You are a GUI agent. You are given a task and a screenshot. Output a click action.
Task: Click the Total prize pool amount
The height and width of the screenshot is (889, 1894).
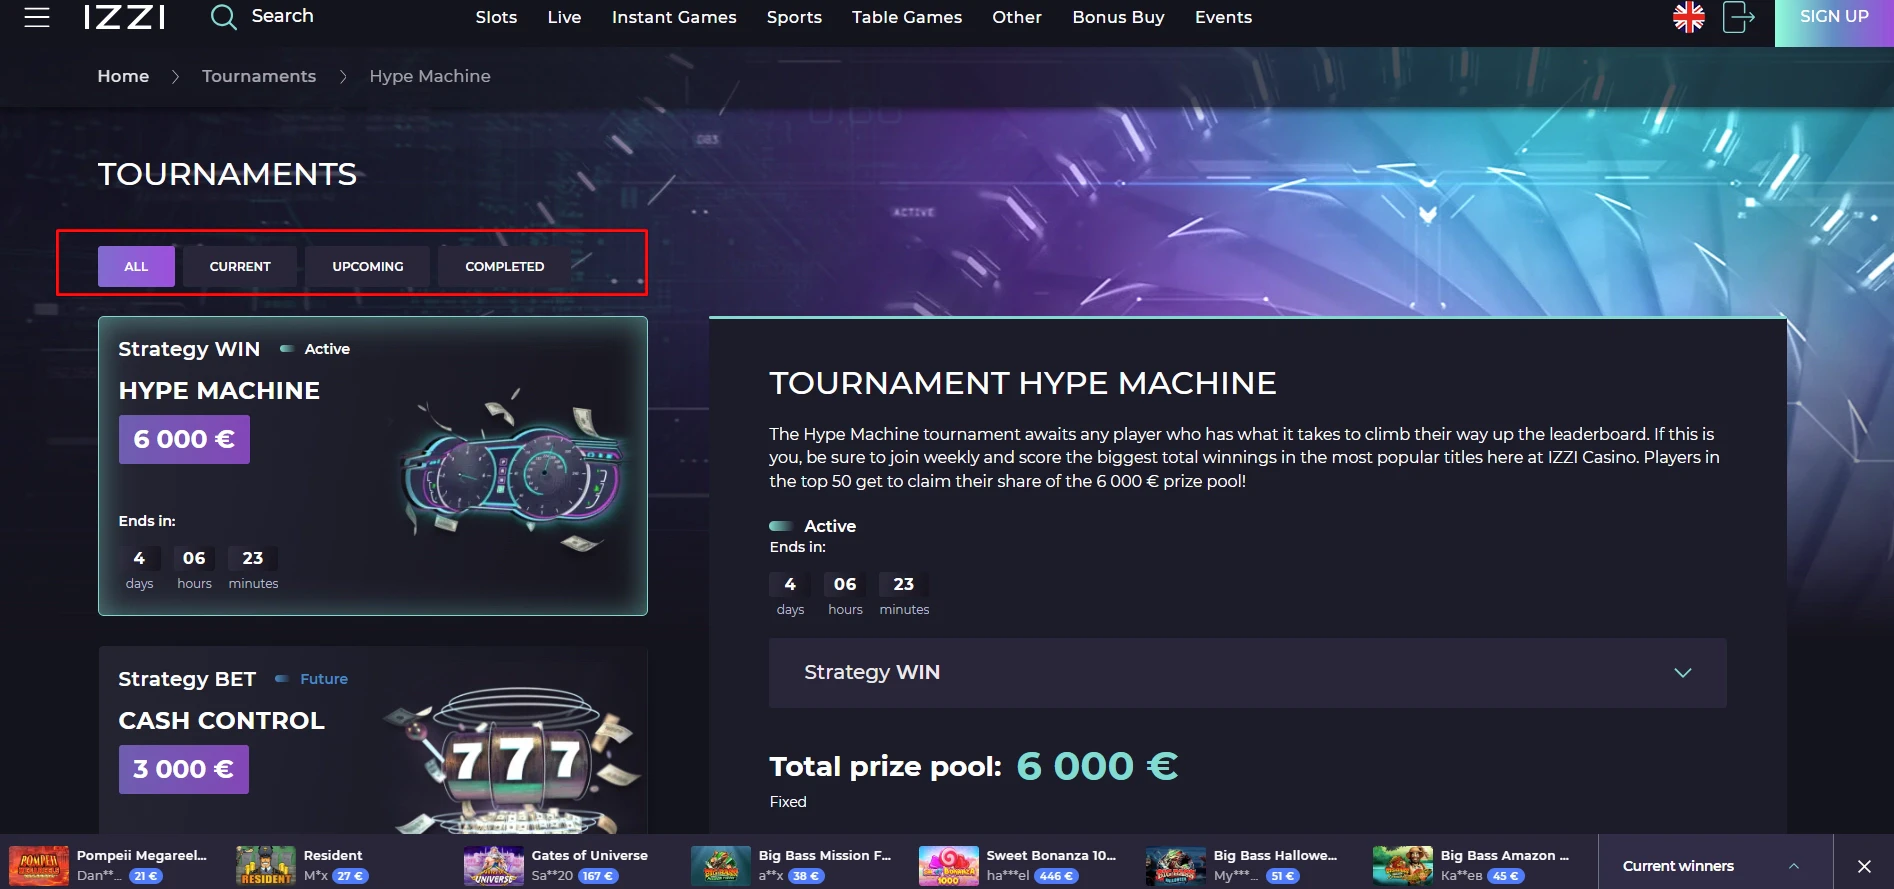coord(1097,767)
